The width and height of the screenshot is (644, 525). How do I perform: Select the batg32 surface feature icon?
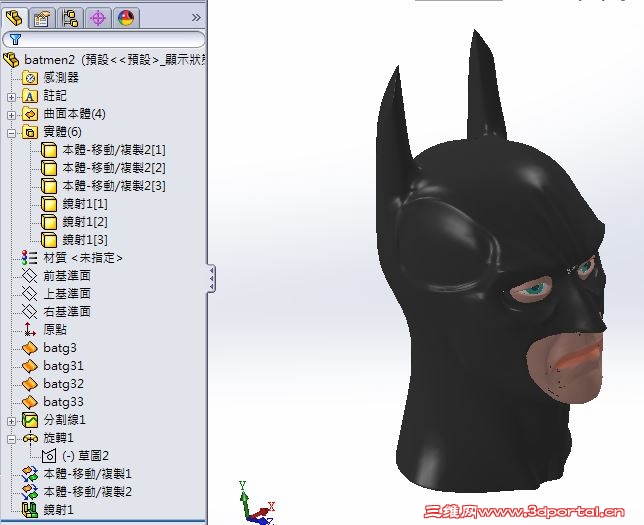(30, 384)
